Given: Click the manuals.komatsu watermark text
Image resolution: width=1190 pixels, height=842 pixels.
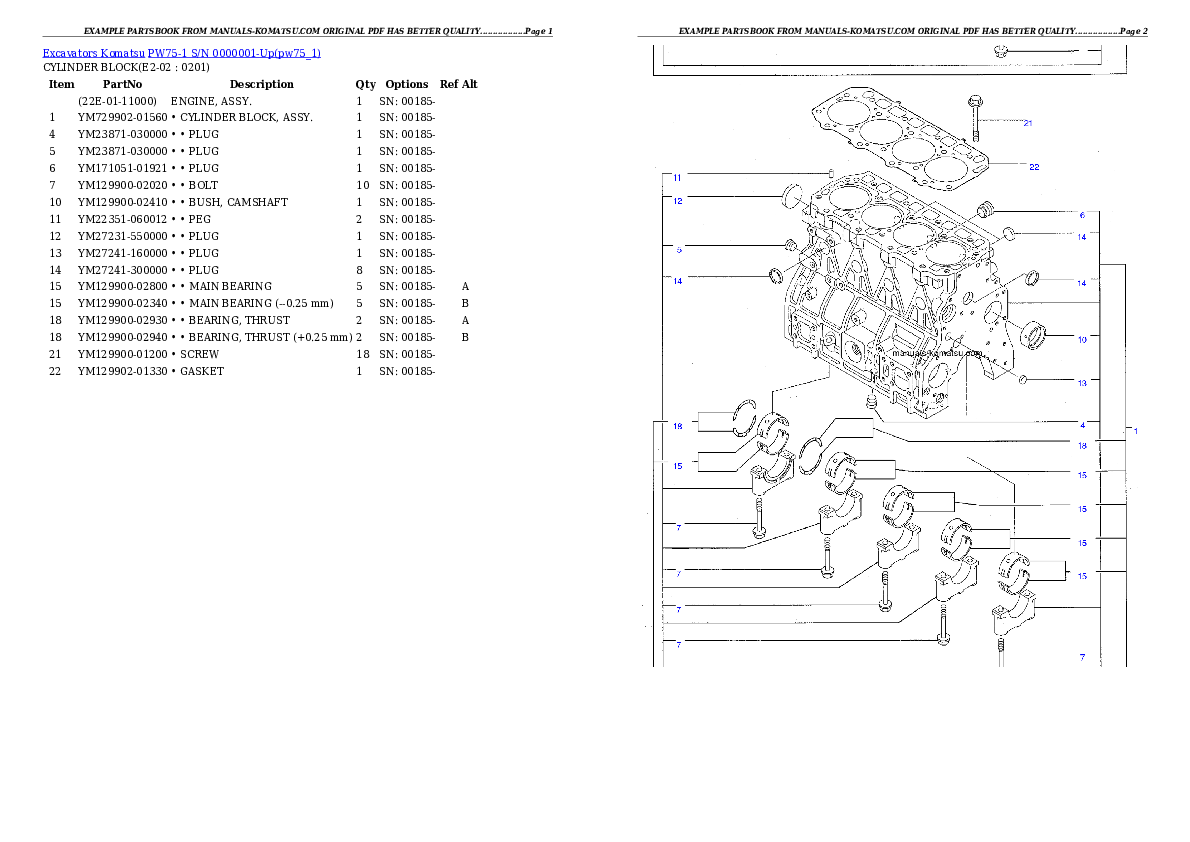Looking at the screenshot, I should point(940,352).
